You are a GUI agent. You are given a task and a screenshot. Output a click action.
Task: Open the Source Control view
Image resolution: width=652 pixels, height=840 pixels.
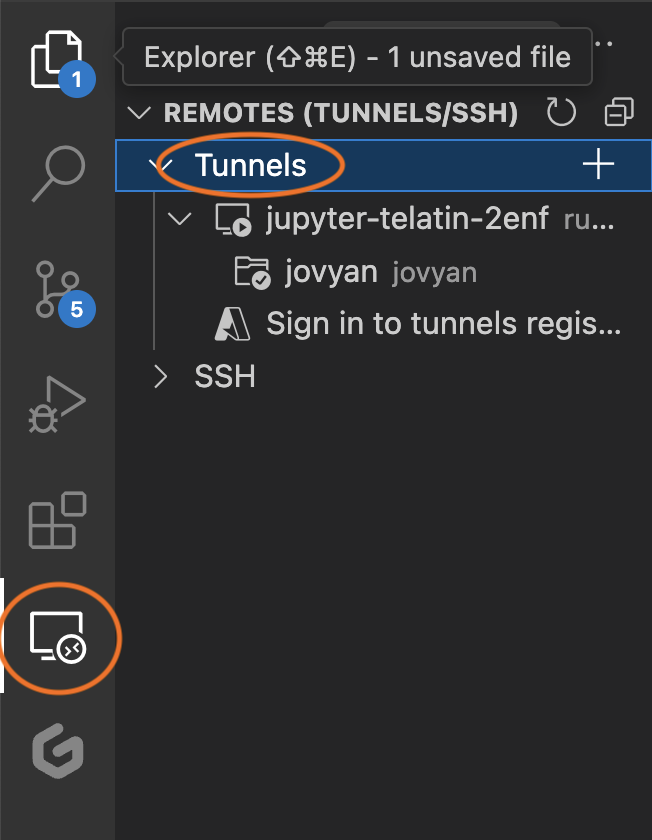tap(57, 289)
